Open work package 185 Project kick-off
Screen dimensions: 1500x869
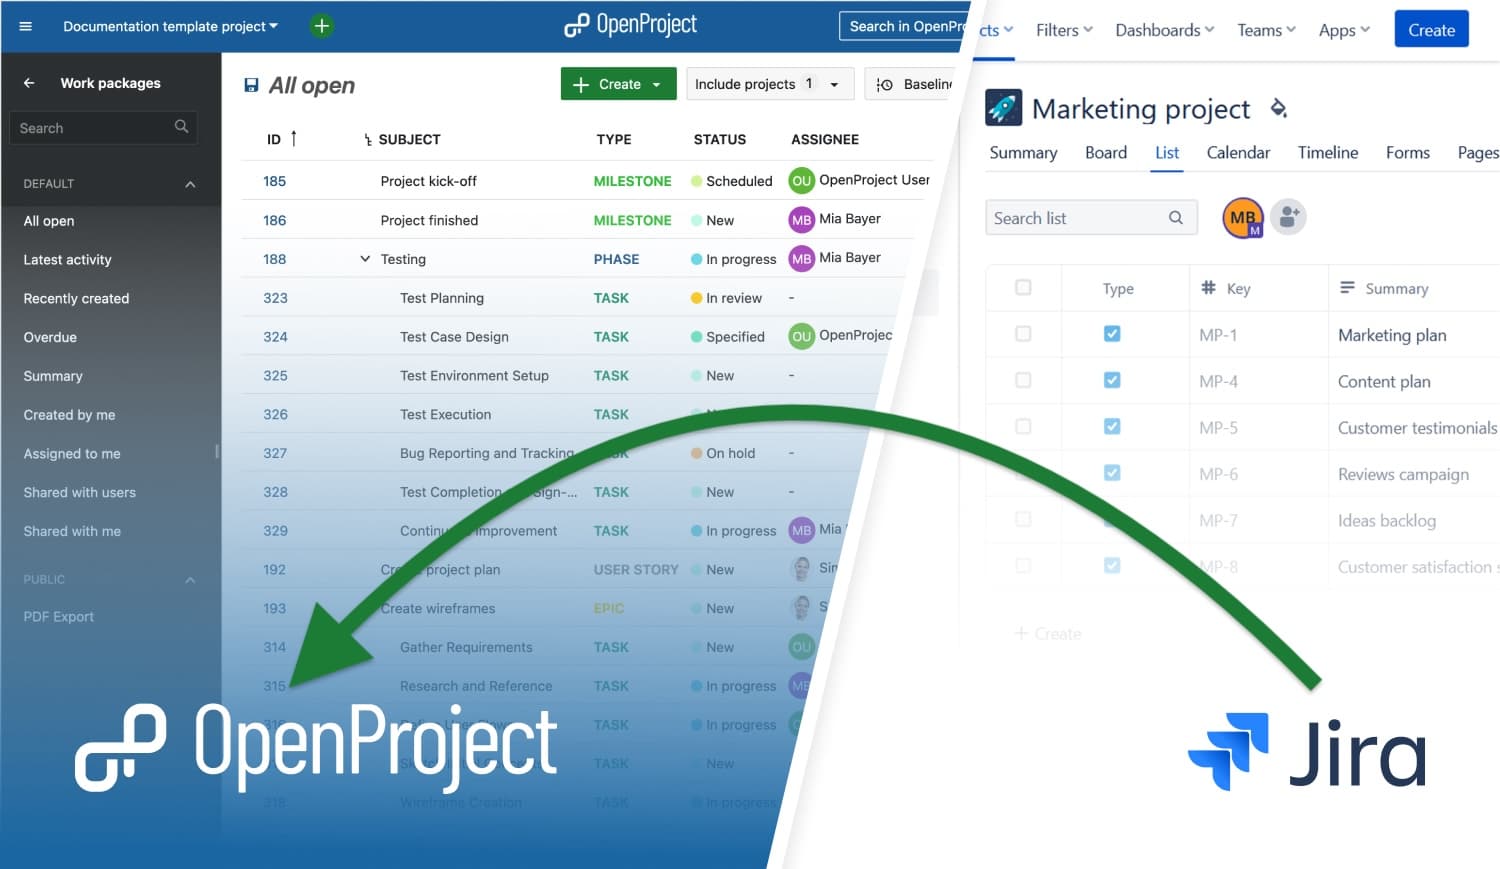(x=428, y=181)
